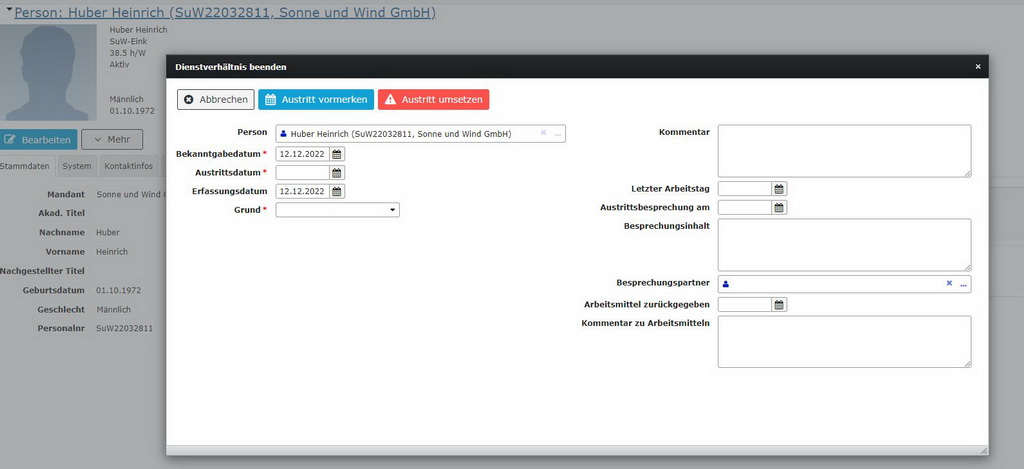
Task: Click the person icon in Besprechungspartner field
Action: [726, 284]
